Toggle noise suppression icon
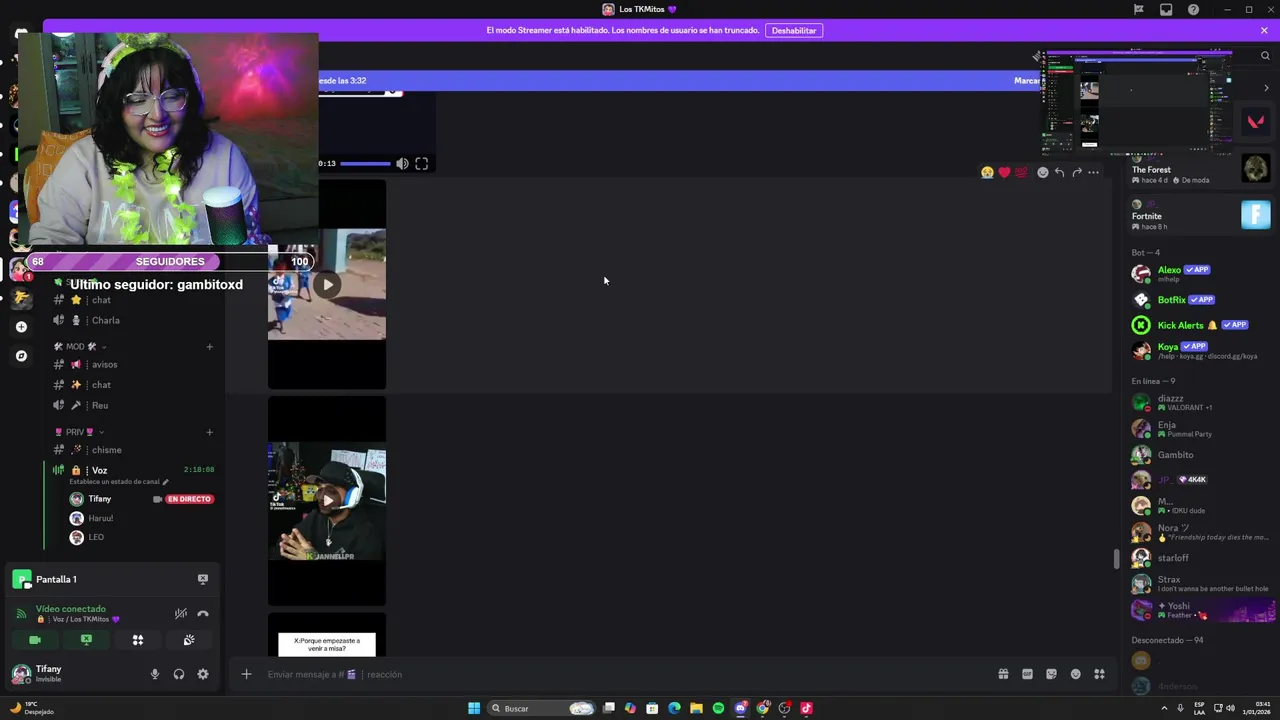This screenshot has height=720, width=1280. (x=181, y=614)
